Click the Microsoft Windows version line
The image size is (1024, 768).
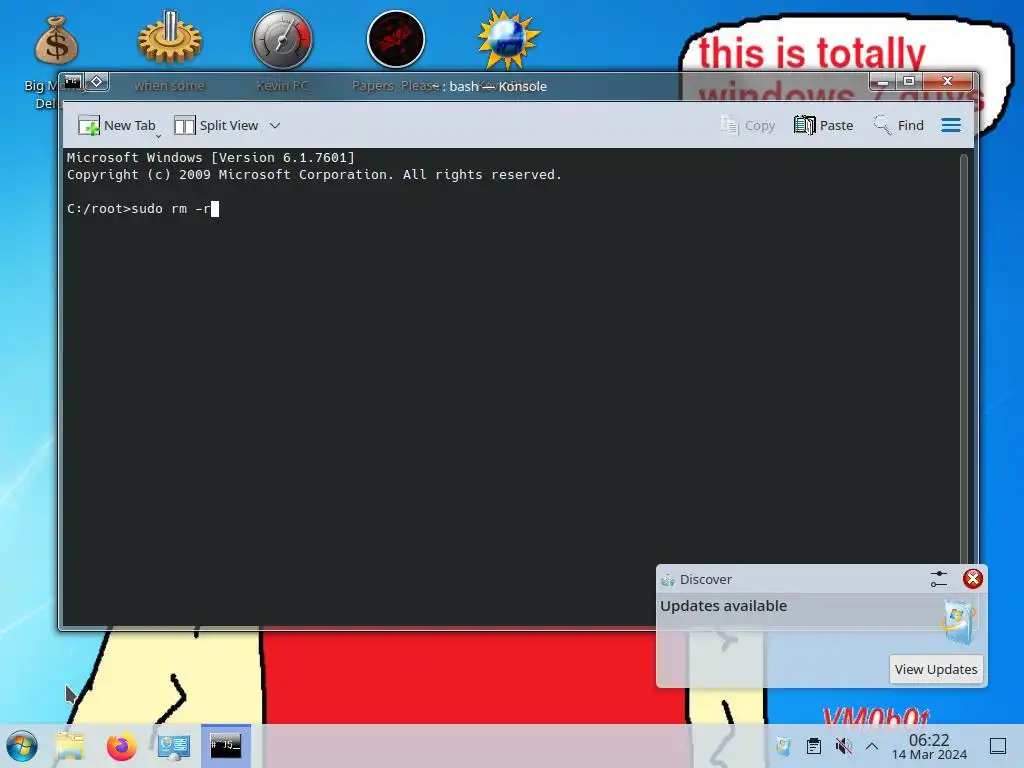coord(210,157)
